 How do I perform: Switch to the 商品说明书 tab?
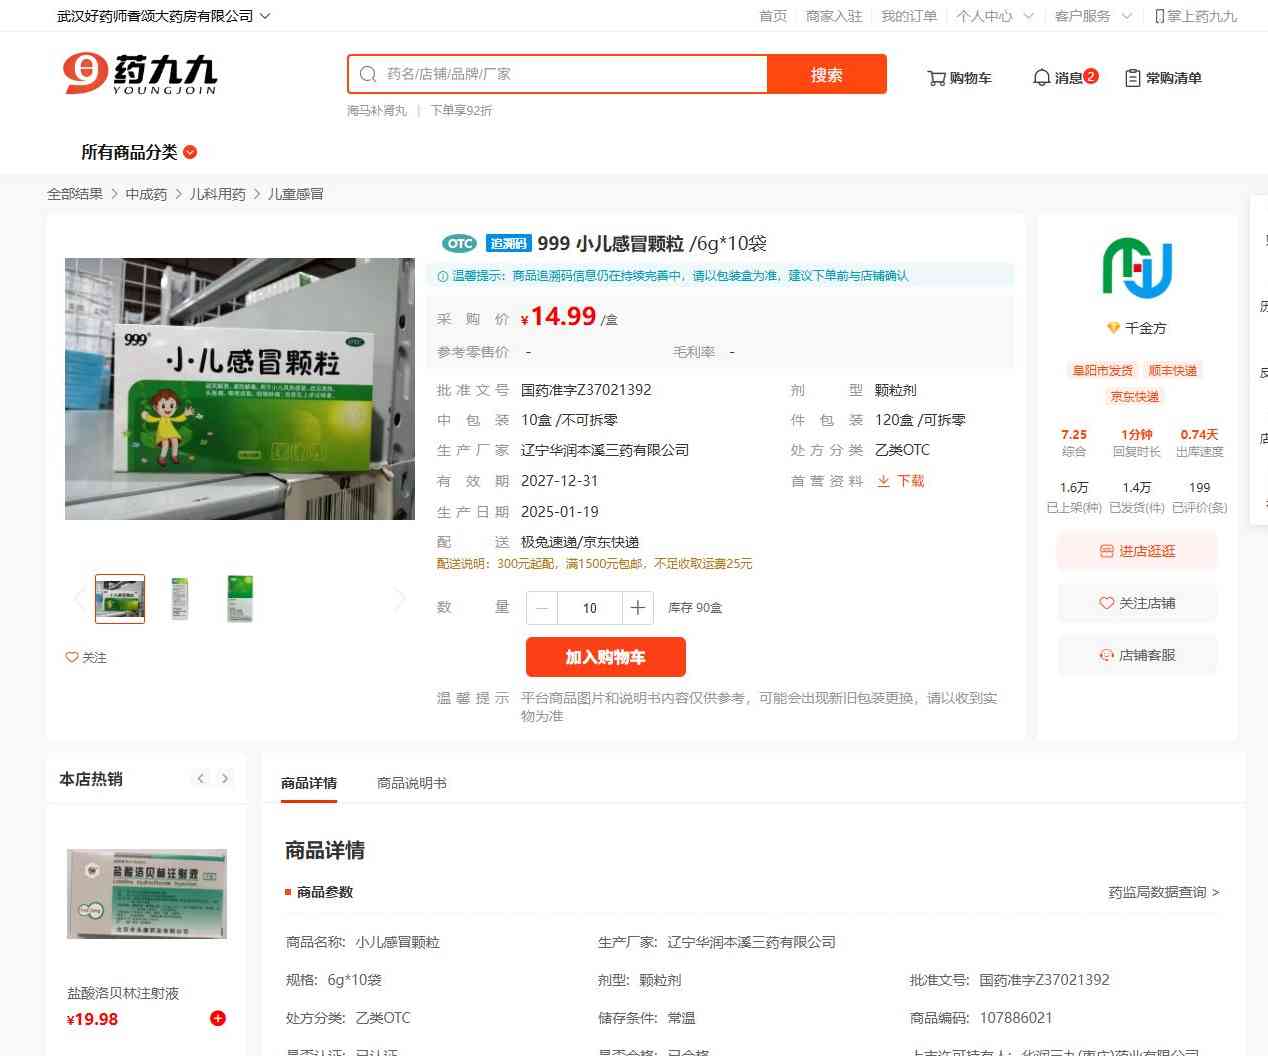click(411, 783)
